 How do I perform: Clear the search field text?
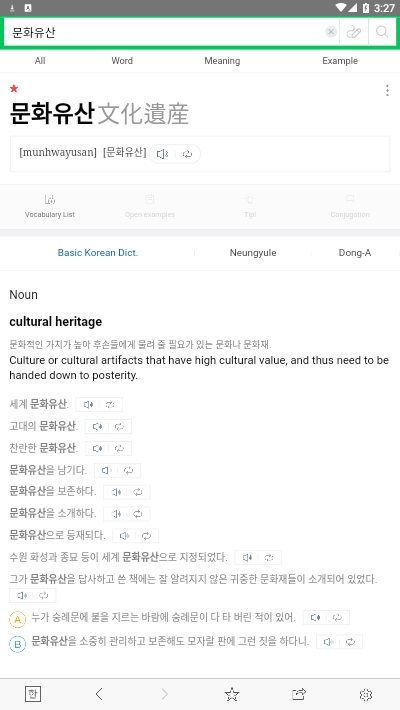pyautogui.click(x=331, y=32)
